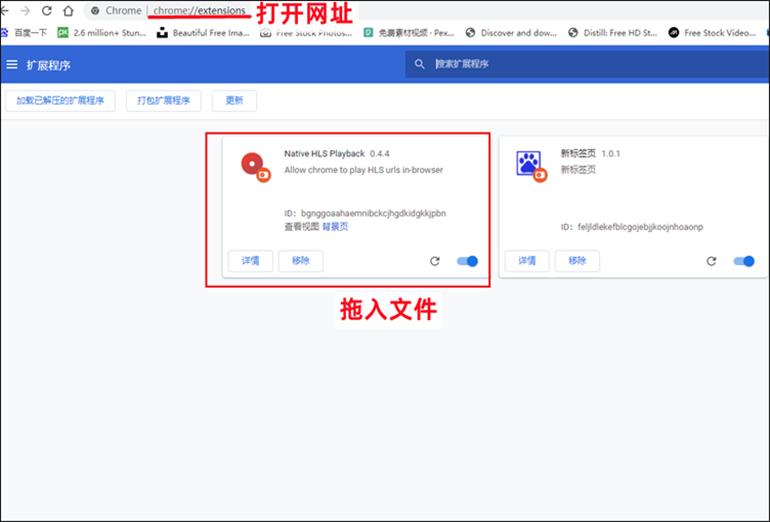The image size is (770, 522).
Task: Open the Discover and dow... bookmark
Action: (511, 33)
